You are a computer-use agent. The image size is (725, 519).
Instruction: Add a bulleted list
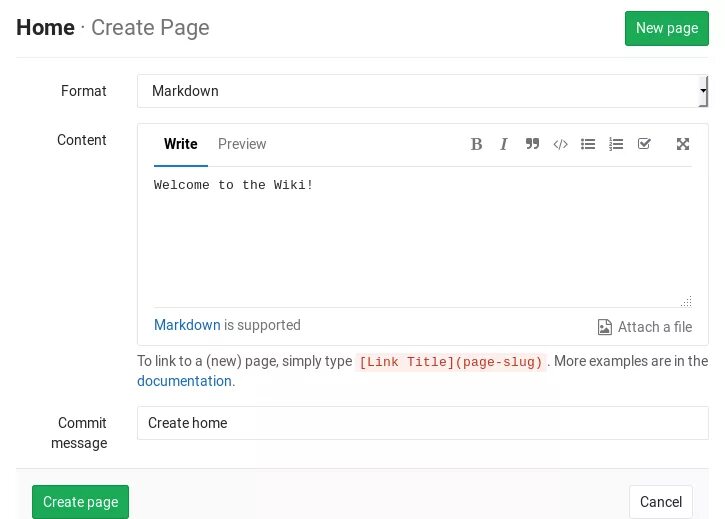588,144
